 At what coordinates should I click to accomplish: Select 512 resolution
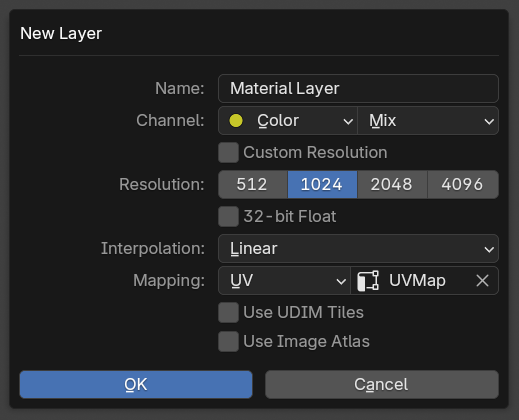(253, 185)
